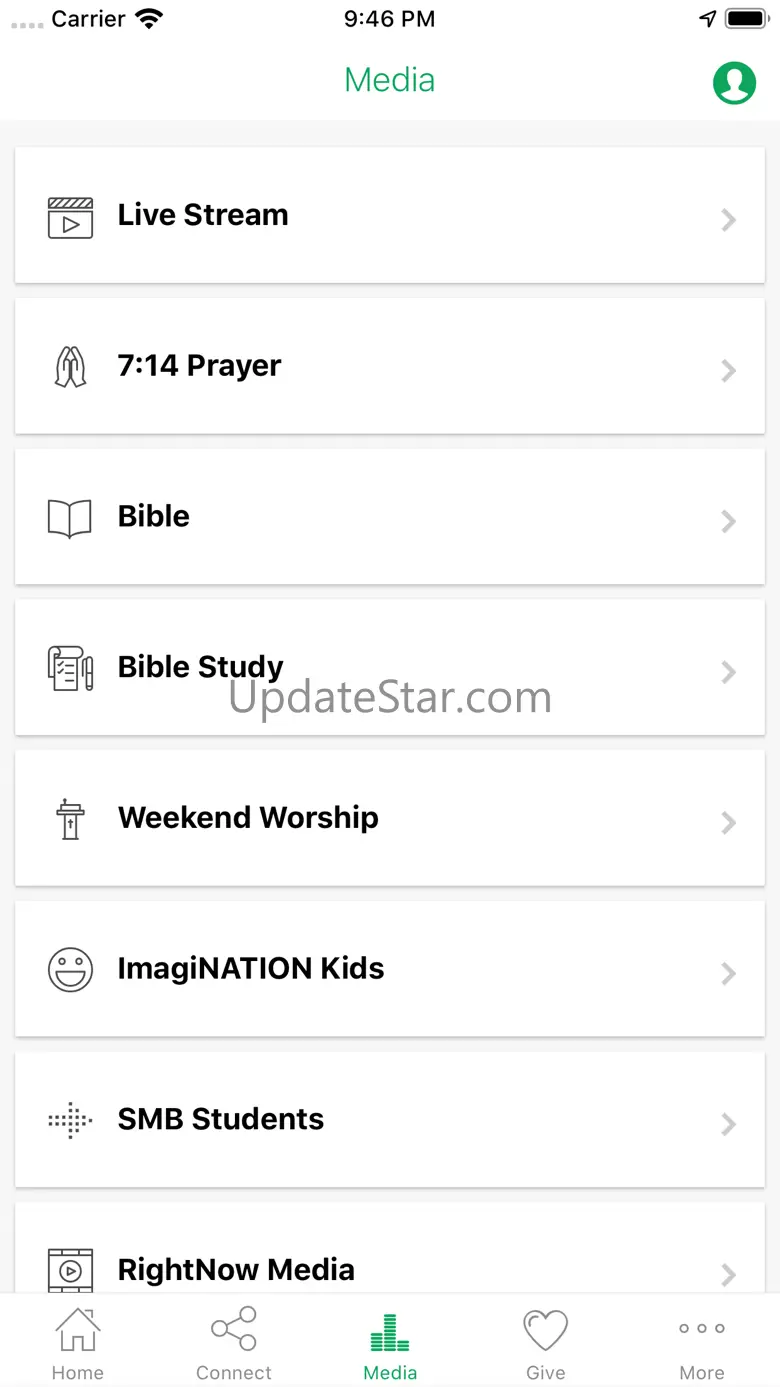Image resolution: width=780 pixels, height=1387 pixels.
Task: Tap the praying hands icon
Action: [x=70, y=367]
